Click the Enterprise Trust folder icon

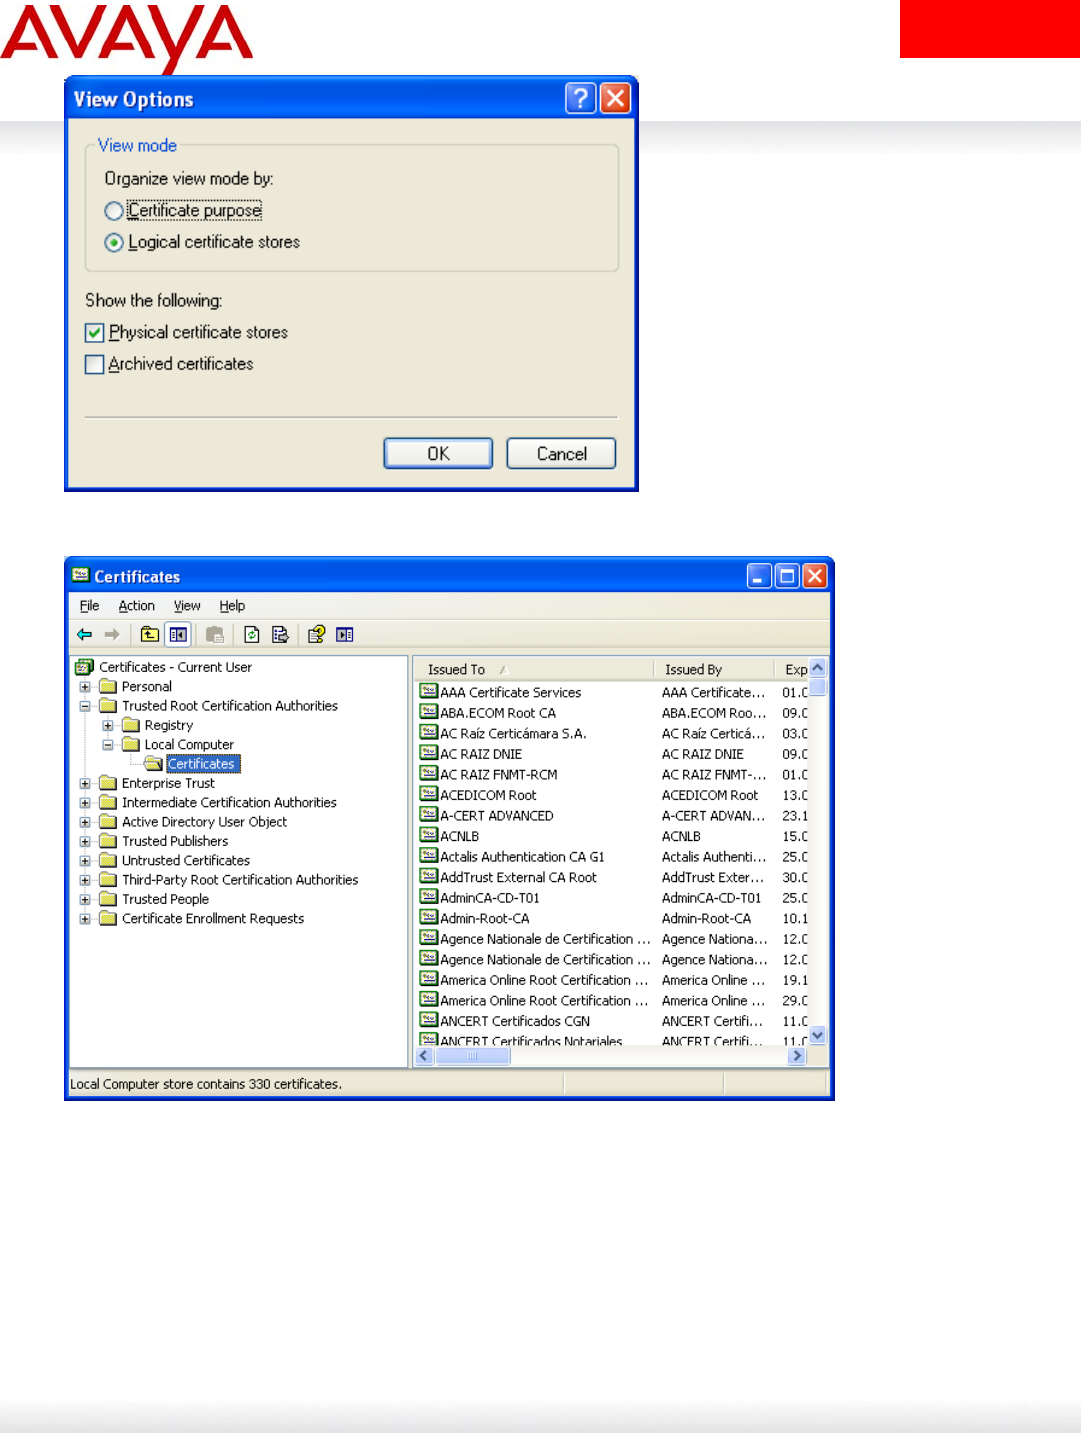[x=108, y=783]
